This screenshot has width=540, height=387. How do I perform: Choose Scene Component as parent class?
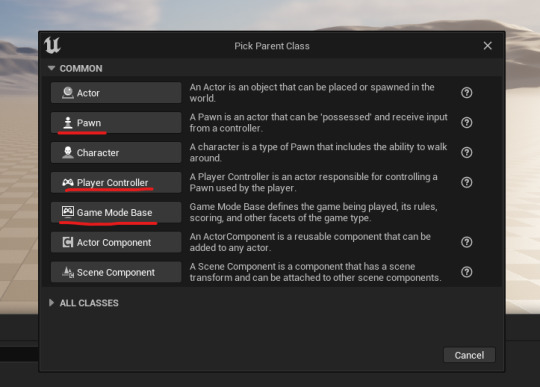click(x=116, y=272)
